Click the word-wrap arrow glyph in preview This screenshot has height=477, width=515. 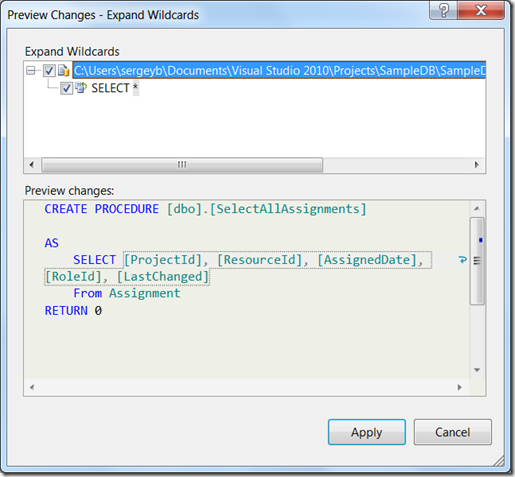point(462,260)
